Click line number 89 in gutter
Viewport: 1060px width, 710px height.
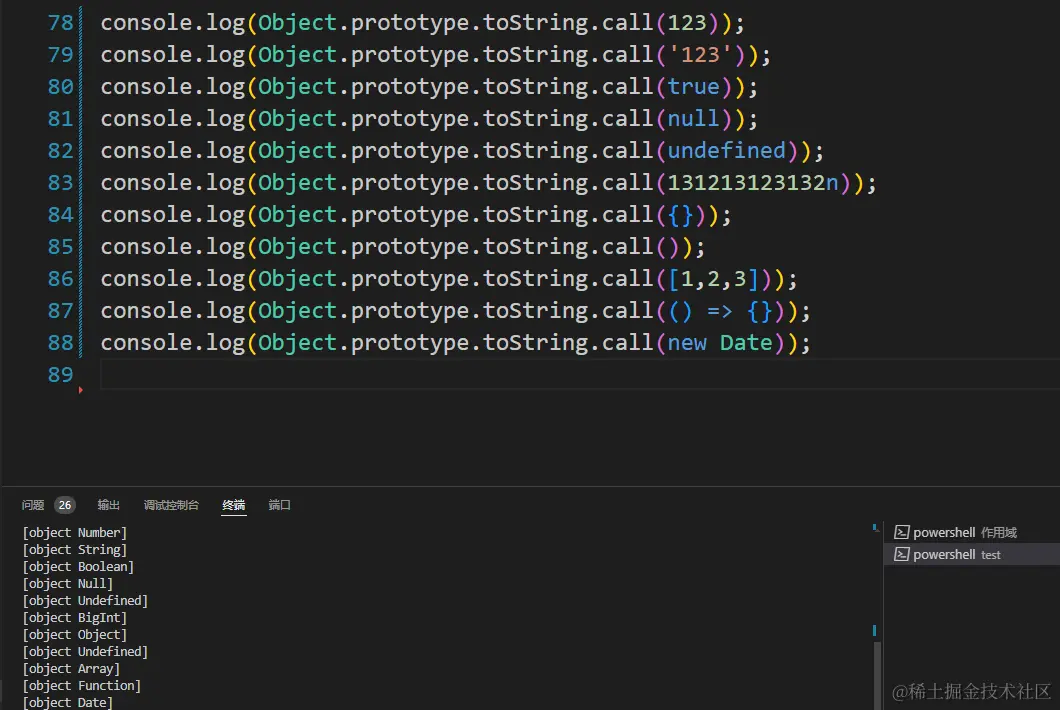[60, 375]
